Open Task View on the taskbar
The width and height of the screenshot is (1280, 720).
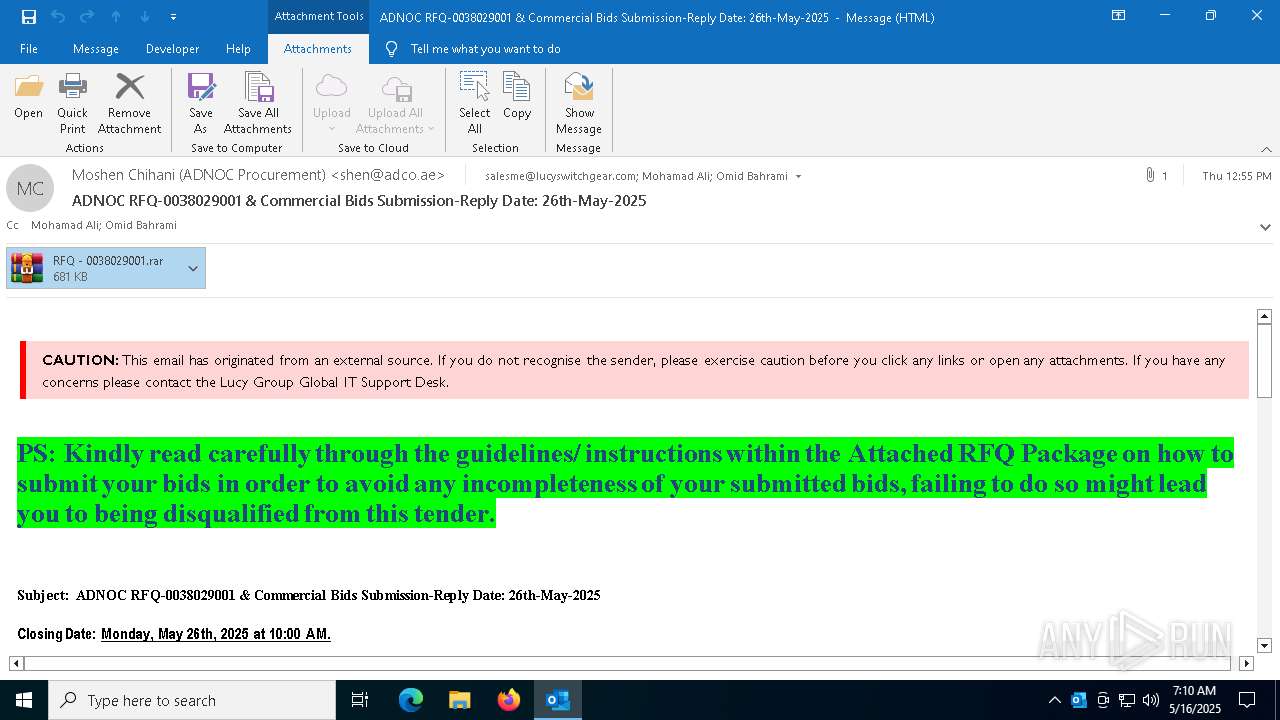tap(360, 700)
